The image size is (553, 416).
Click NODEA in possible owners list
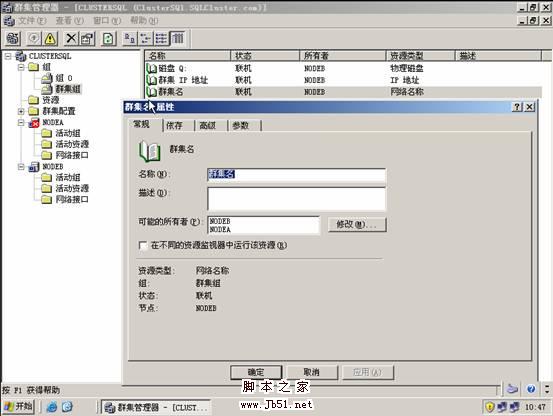(x=220, y=230)
